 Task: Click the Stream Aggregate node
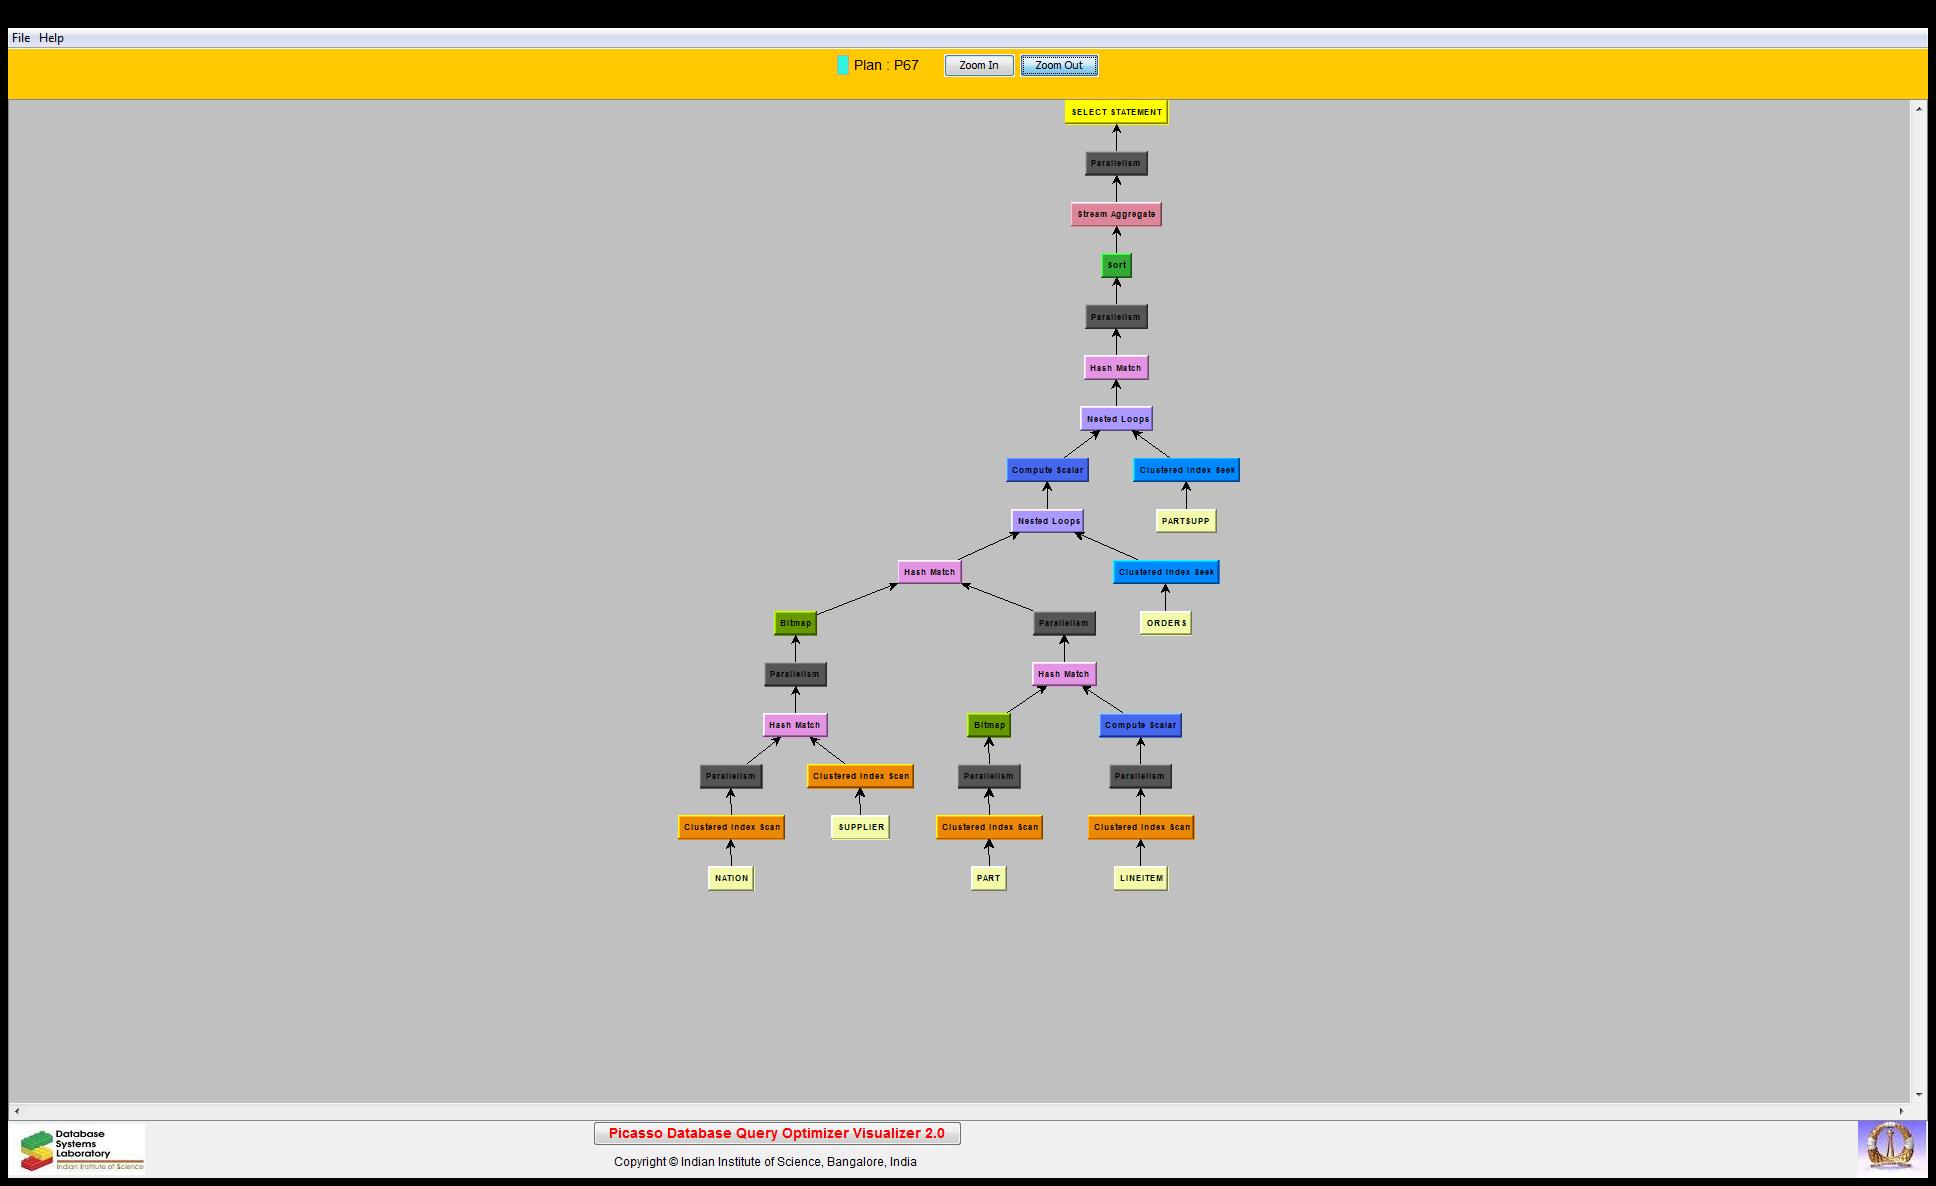(x=1116, y=214)
